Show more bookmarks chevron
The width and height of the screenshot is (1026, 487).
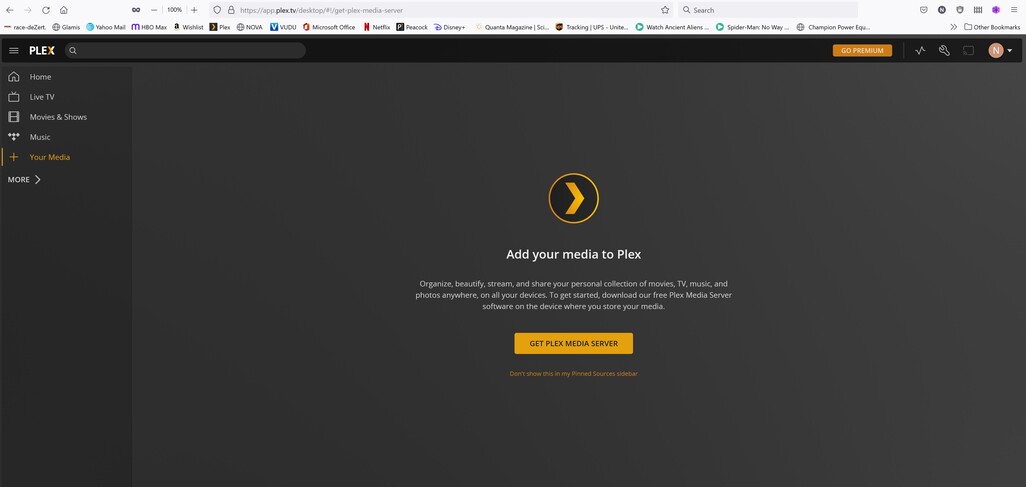click(953, 27)
